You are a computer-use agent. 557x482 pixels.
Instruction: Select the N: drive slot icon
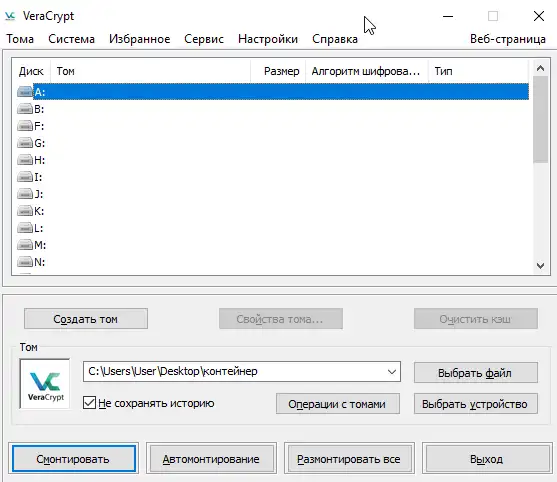click(x=25, y=262)
